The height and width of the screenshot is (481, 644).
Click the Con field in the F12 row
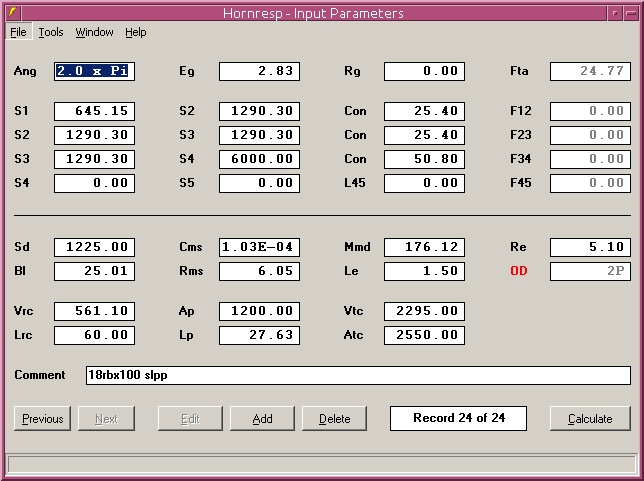click(x=425, y=111)
